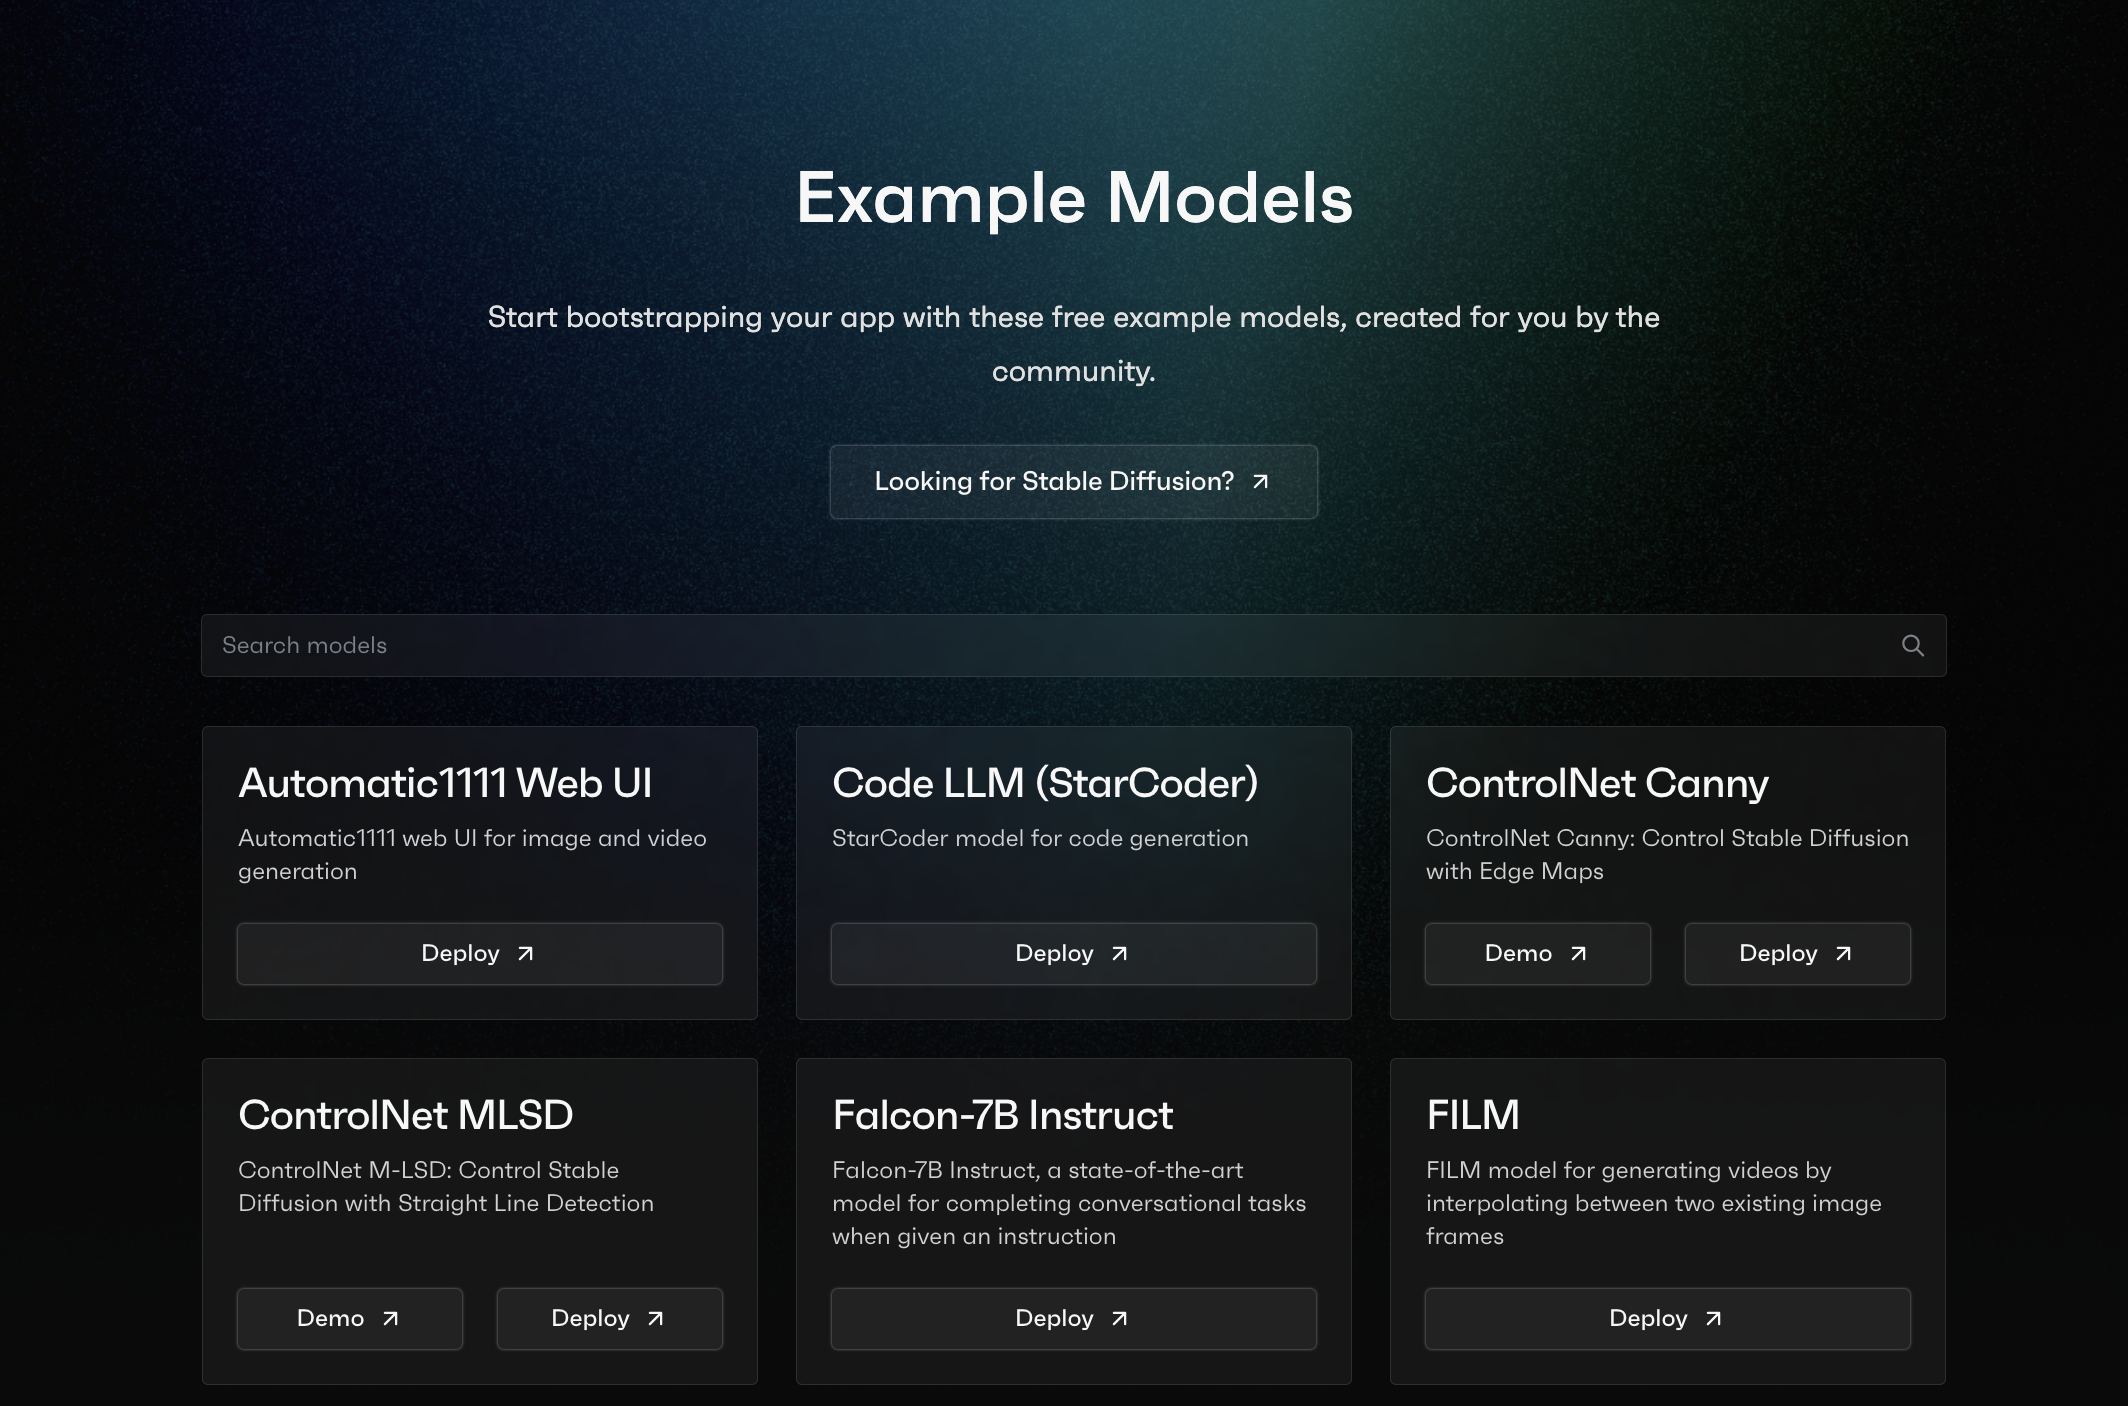Click the search magnifier icon
The width and height of the screenshot is (2128, 1406).
tap(1912, 646)
